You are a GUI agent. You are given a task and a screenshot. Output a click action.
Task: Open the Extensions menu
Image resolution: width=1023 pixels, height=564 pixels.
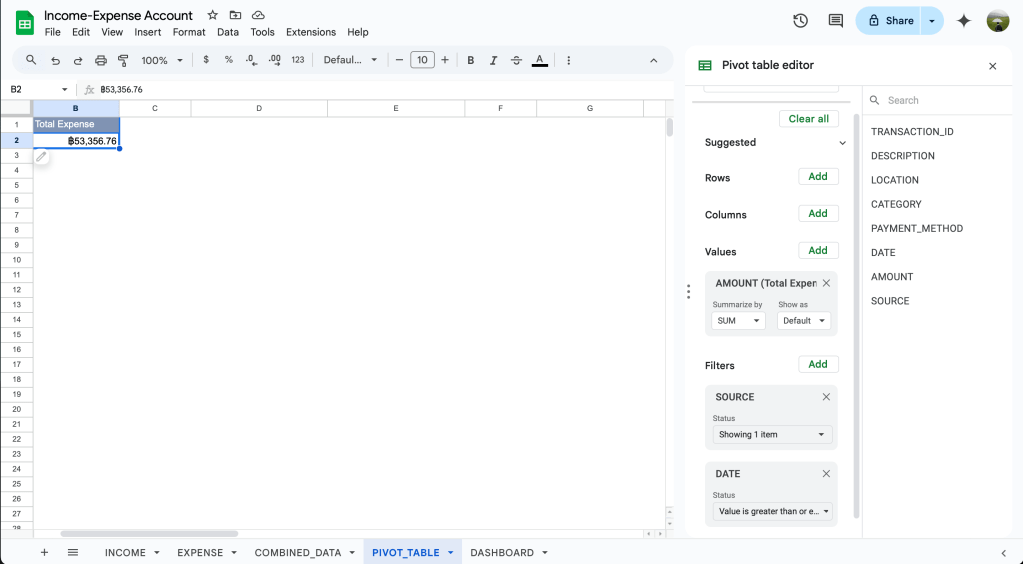coord(310,32)
